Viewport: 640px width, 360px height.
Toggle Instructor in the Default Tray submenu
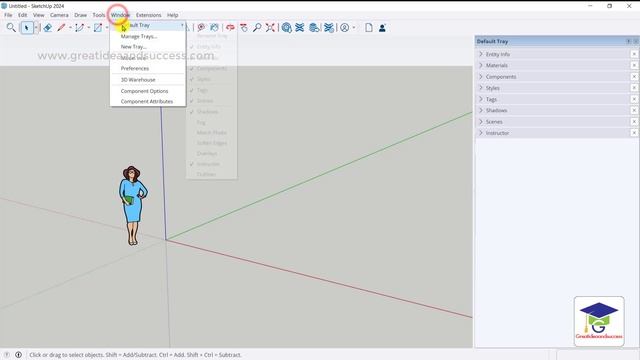click(x=211, y=164)
